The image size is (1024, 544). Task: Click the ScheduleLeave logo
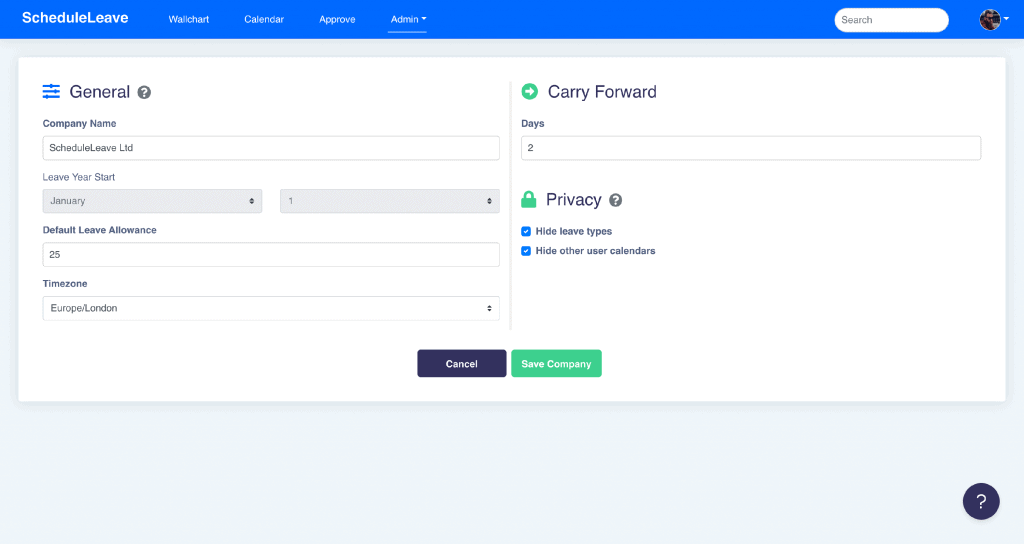click(x=75, y=18)
